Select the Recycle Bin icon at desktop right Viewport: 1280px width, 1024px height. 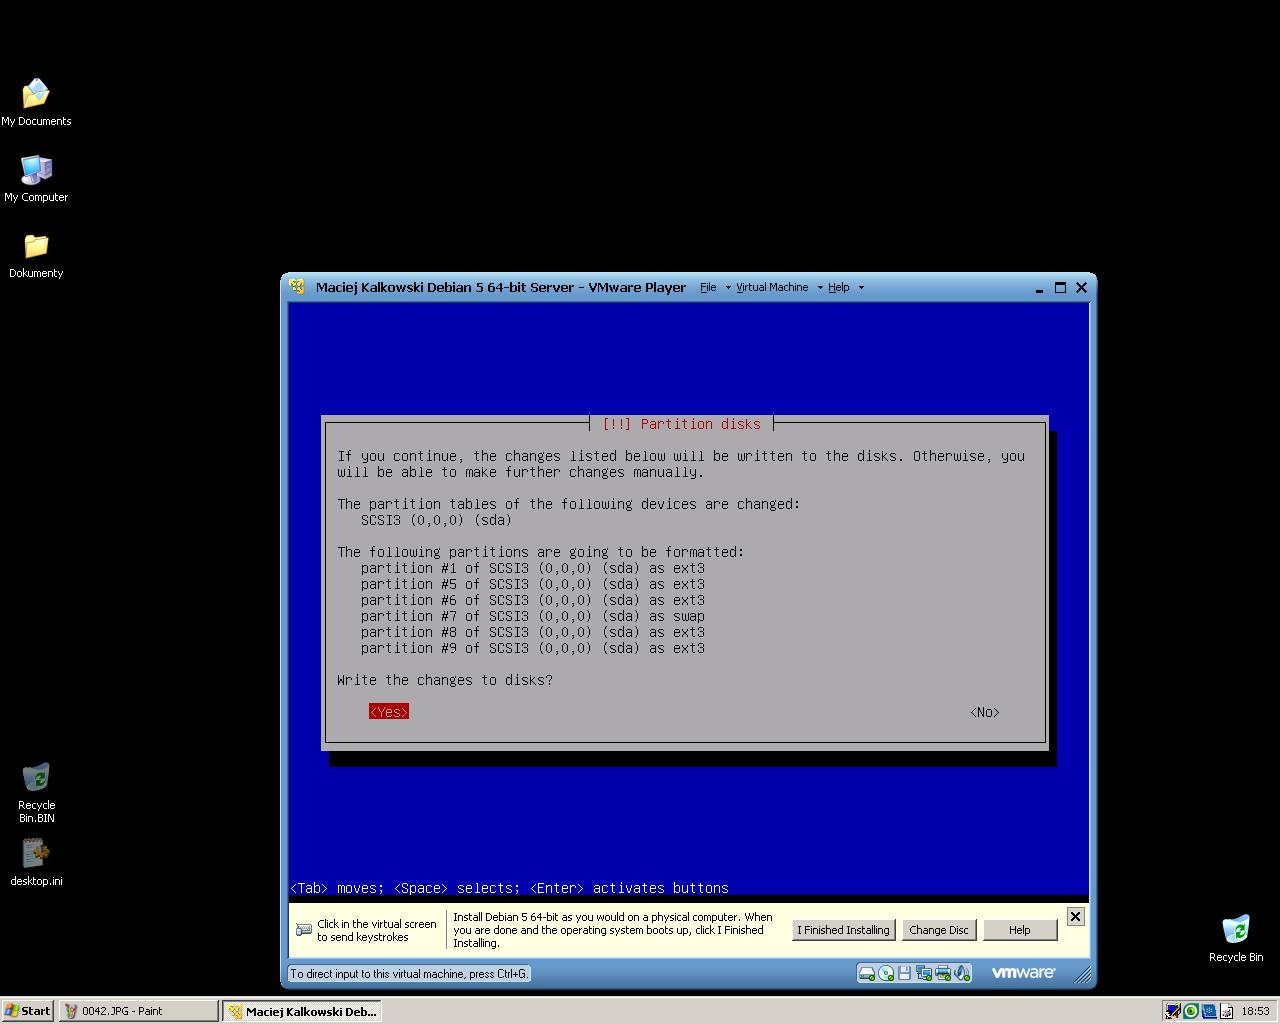1236,938
